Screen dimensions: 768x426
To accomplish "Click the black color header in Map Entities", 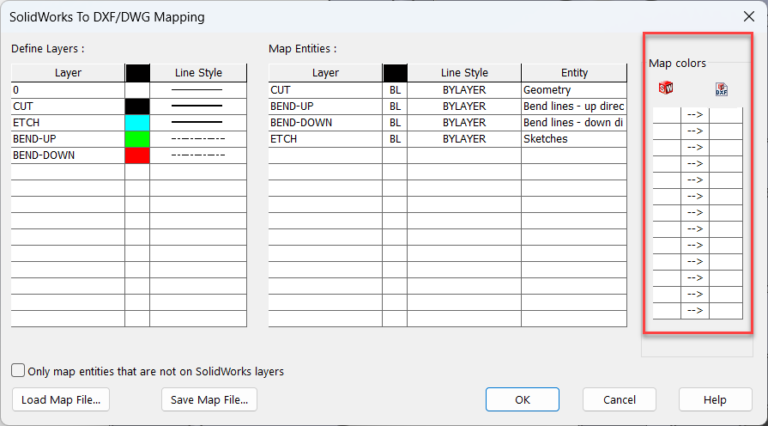I will coord(395,73).
